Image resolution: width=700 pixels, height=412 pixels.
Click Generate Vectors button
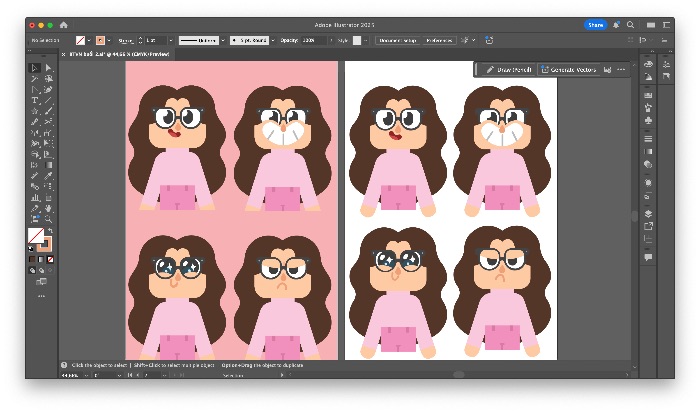coord(568,70)
